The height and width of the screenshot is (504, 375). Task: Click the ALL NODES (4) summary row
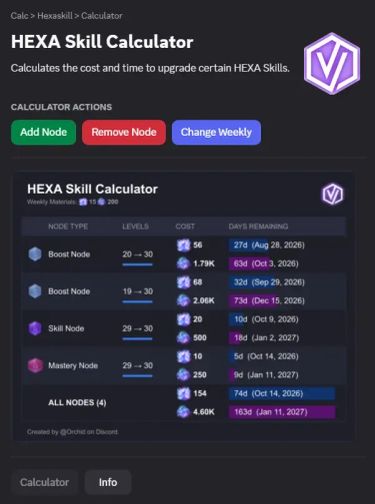184,403
